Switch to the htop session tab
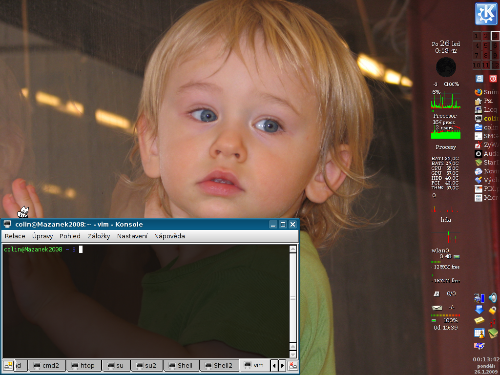The image size is (500, 375). click(83, 366)
